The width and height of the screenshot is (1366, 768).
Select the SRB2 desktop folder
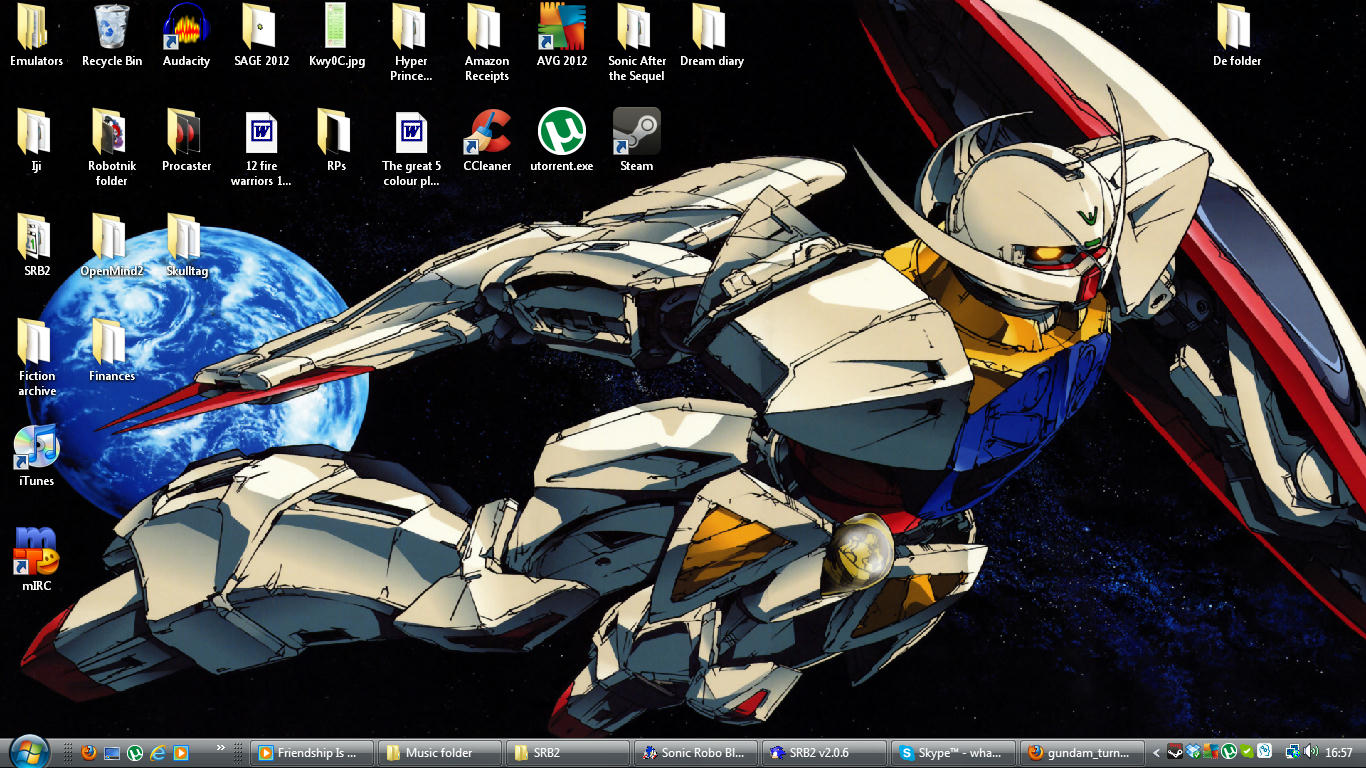tap(37, 247)
